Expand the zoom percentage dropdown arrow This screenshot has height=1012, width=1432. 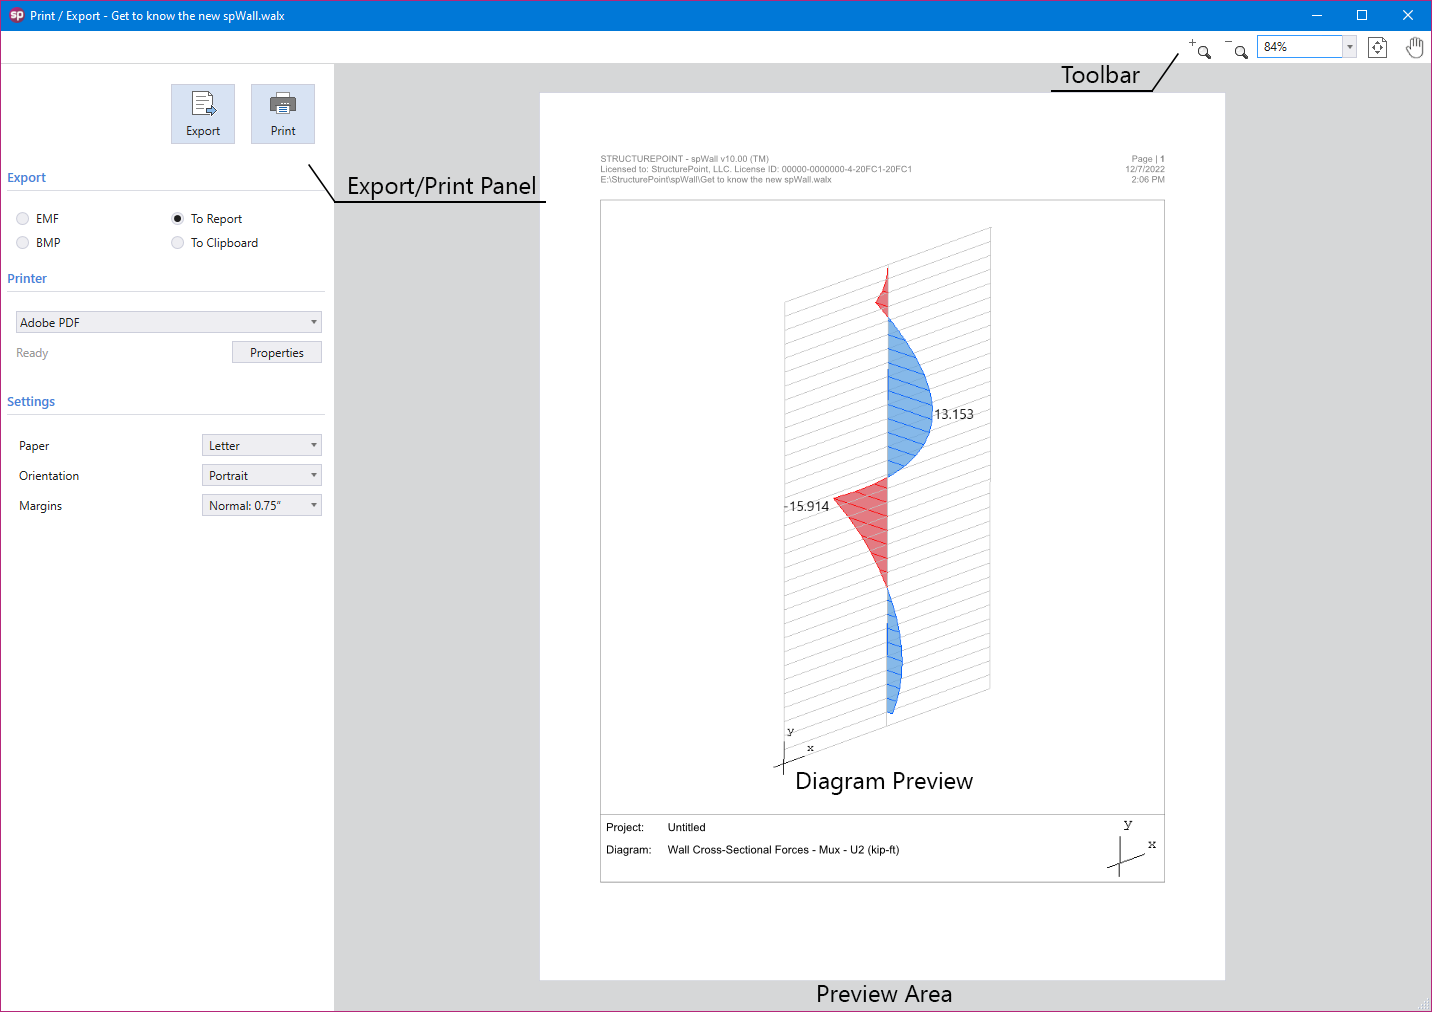1349,46
